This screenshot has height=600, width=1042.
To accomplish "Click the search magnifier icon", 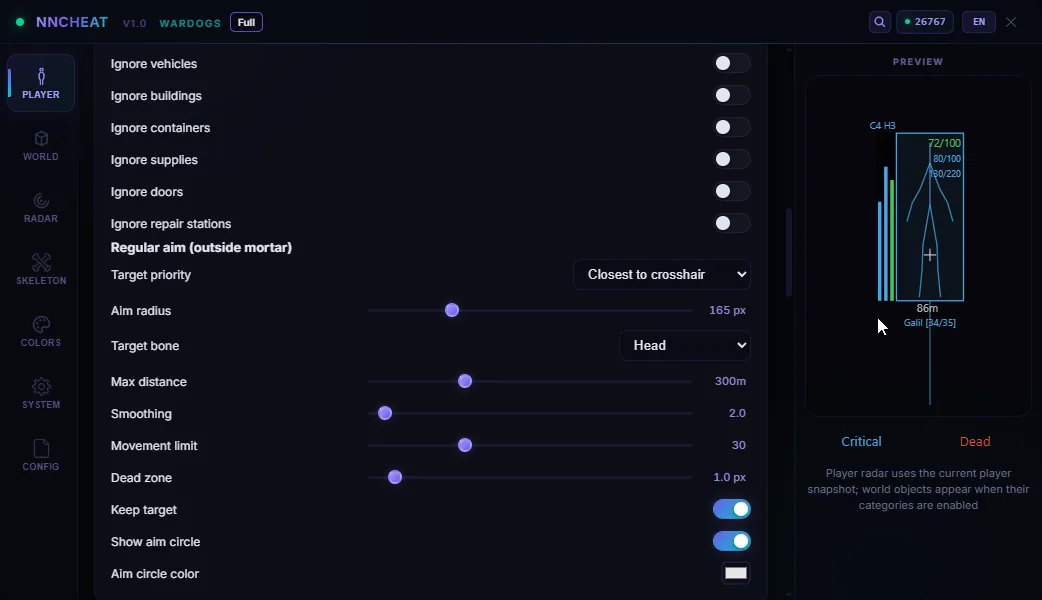I will point(879,22).
